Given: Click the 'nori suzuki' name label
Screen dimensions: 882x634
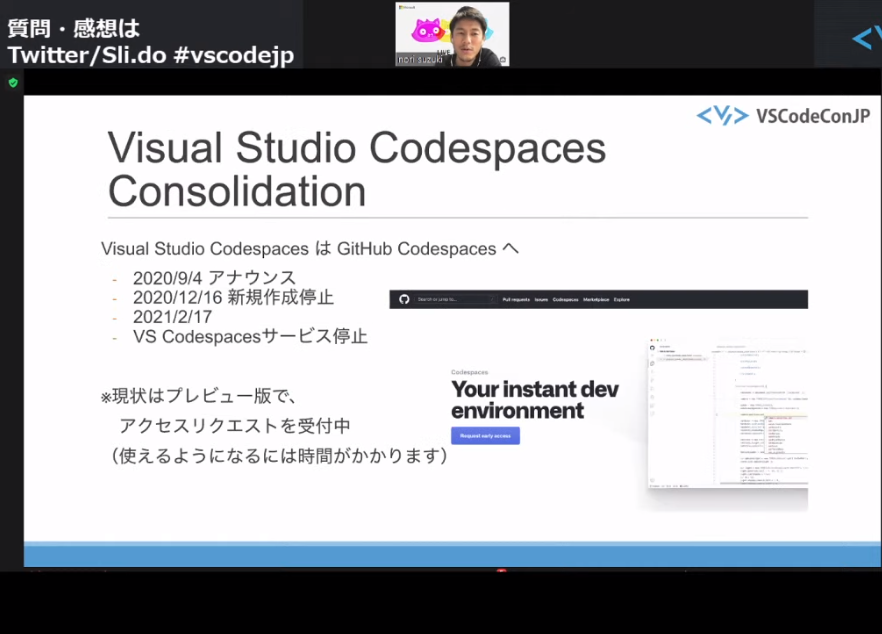Looking at the screenshot, I should coord(420,59).
